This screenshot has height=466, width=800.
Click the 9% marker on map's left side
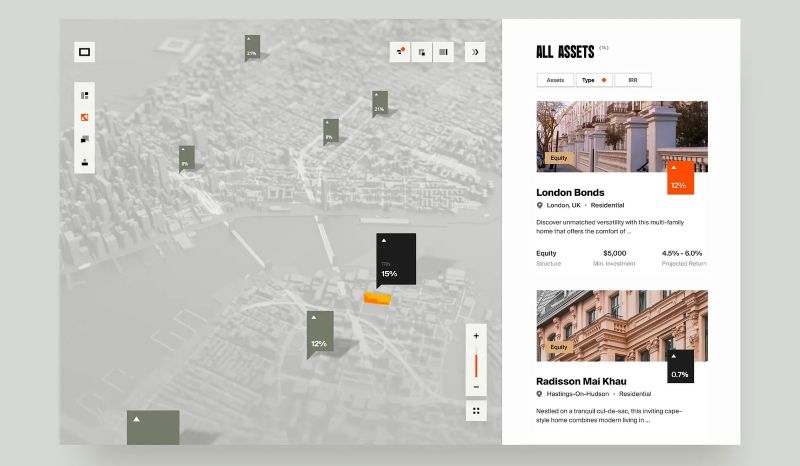(x=187, y=158)
